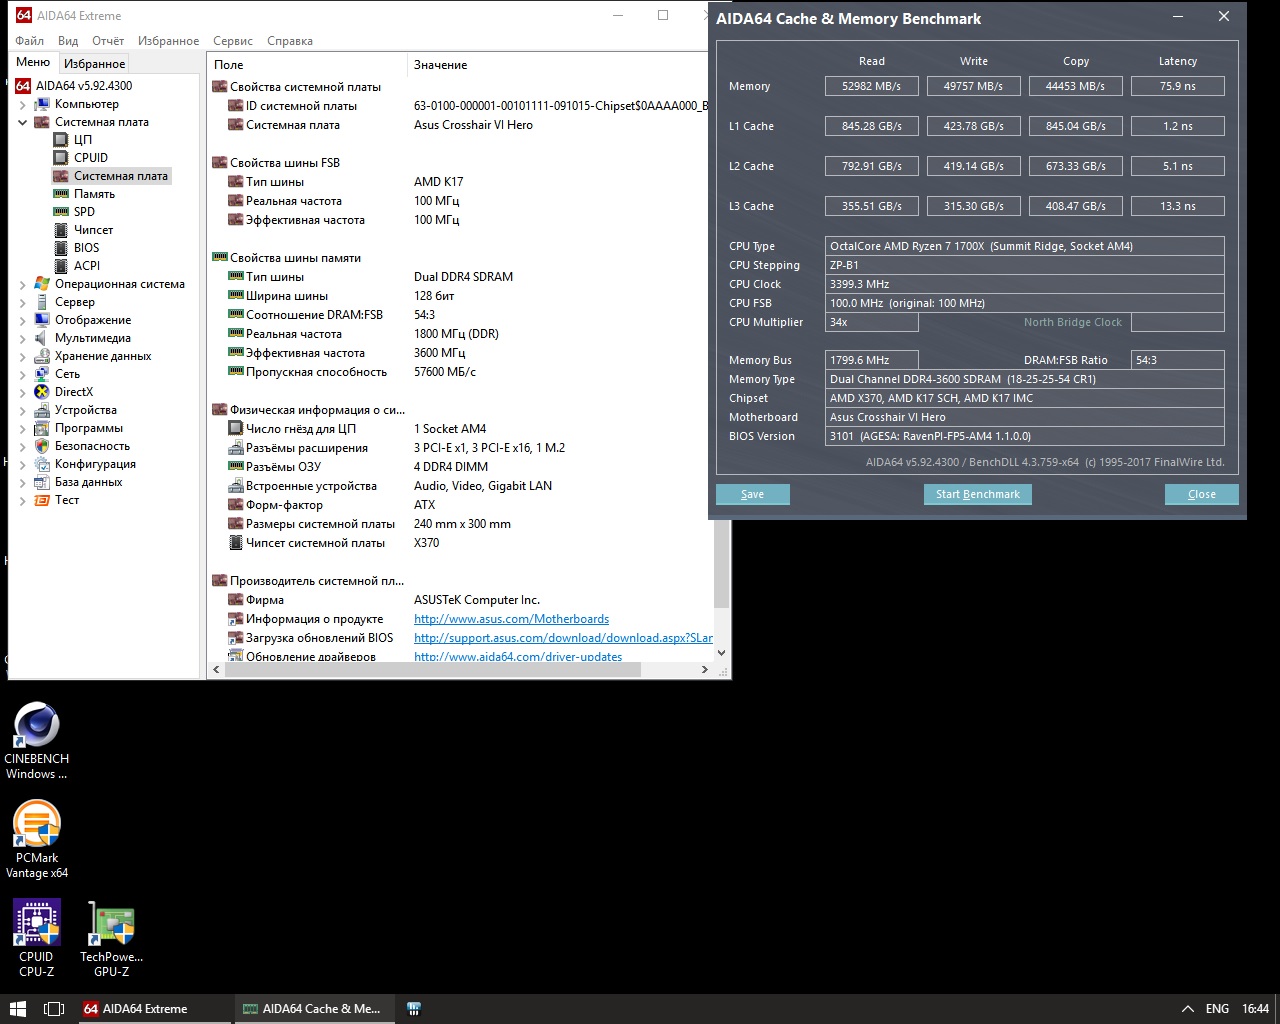Switch to the Избранное sidebar tab

[94, 64]
